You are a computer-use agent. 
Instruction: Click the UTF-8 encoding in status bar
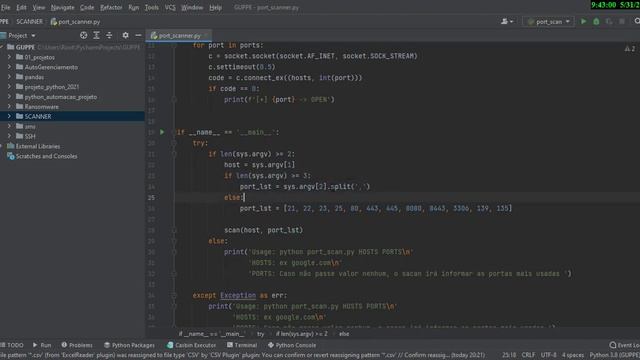click(x=549, y=355)
